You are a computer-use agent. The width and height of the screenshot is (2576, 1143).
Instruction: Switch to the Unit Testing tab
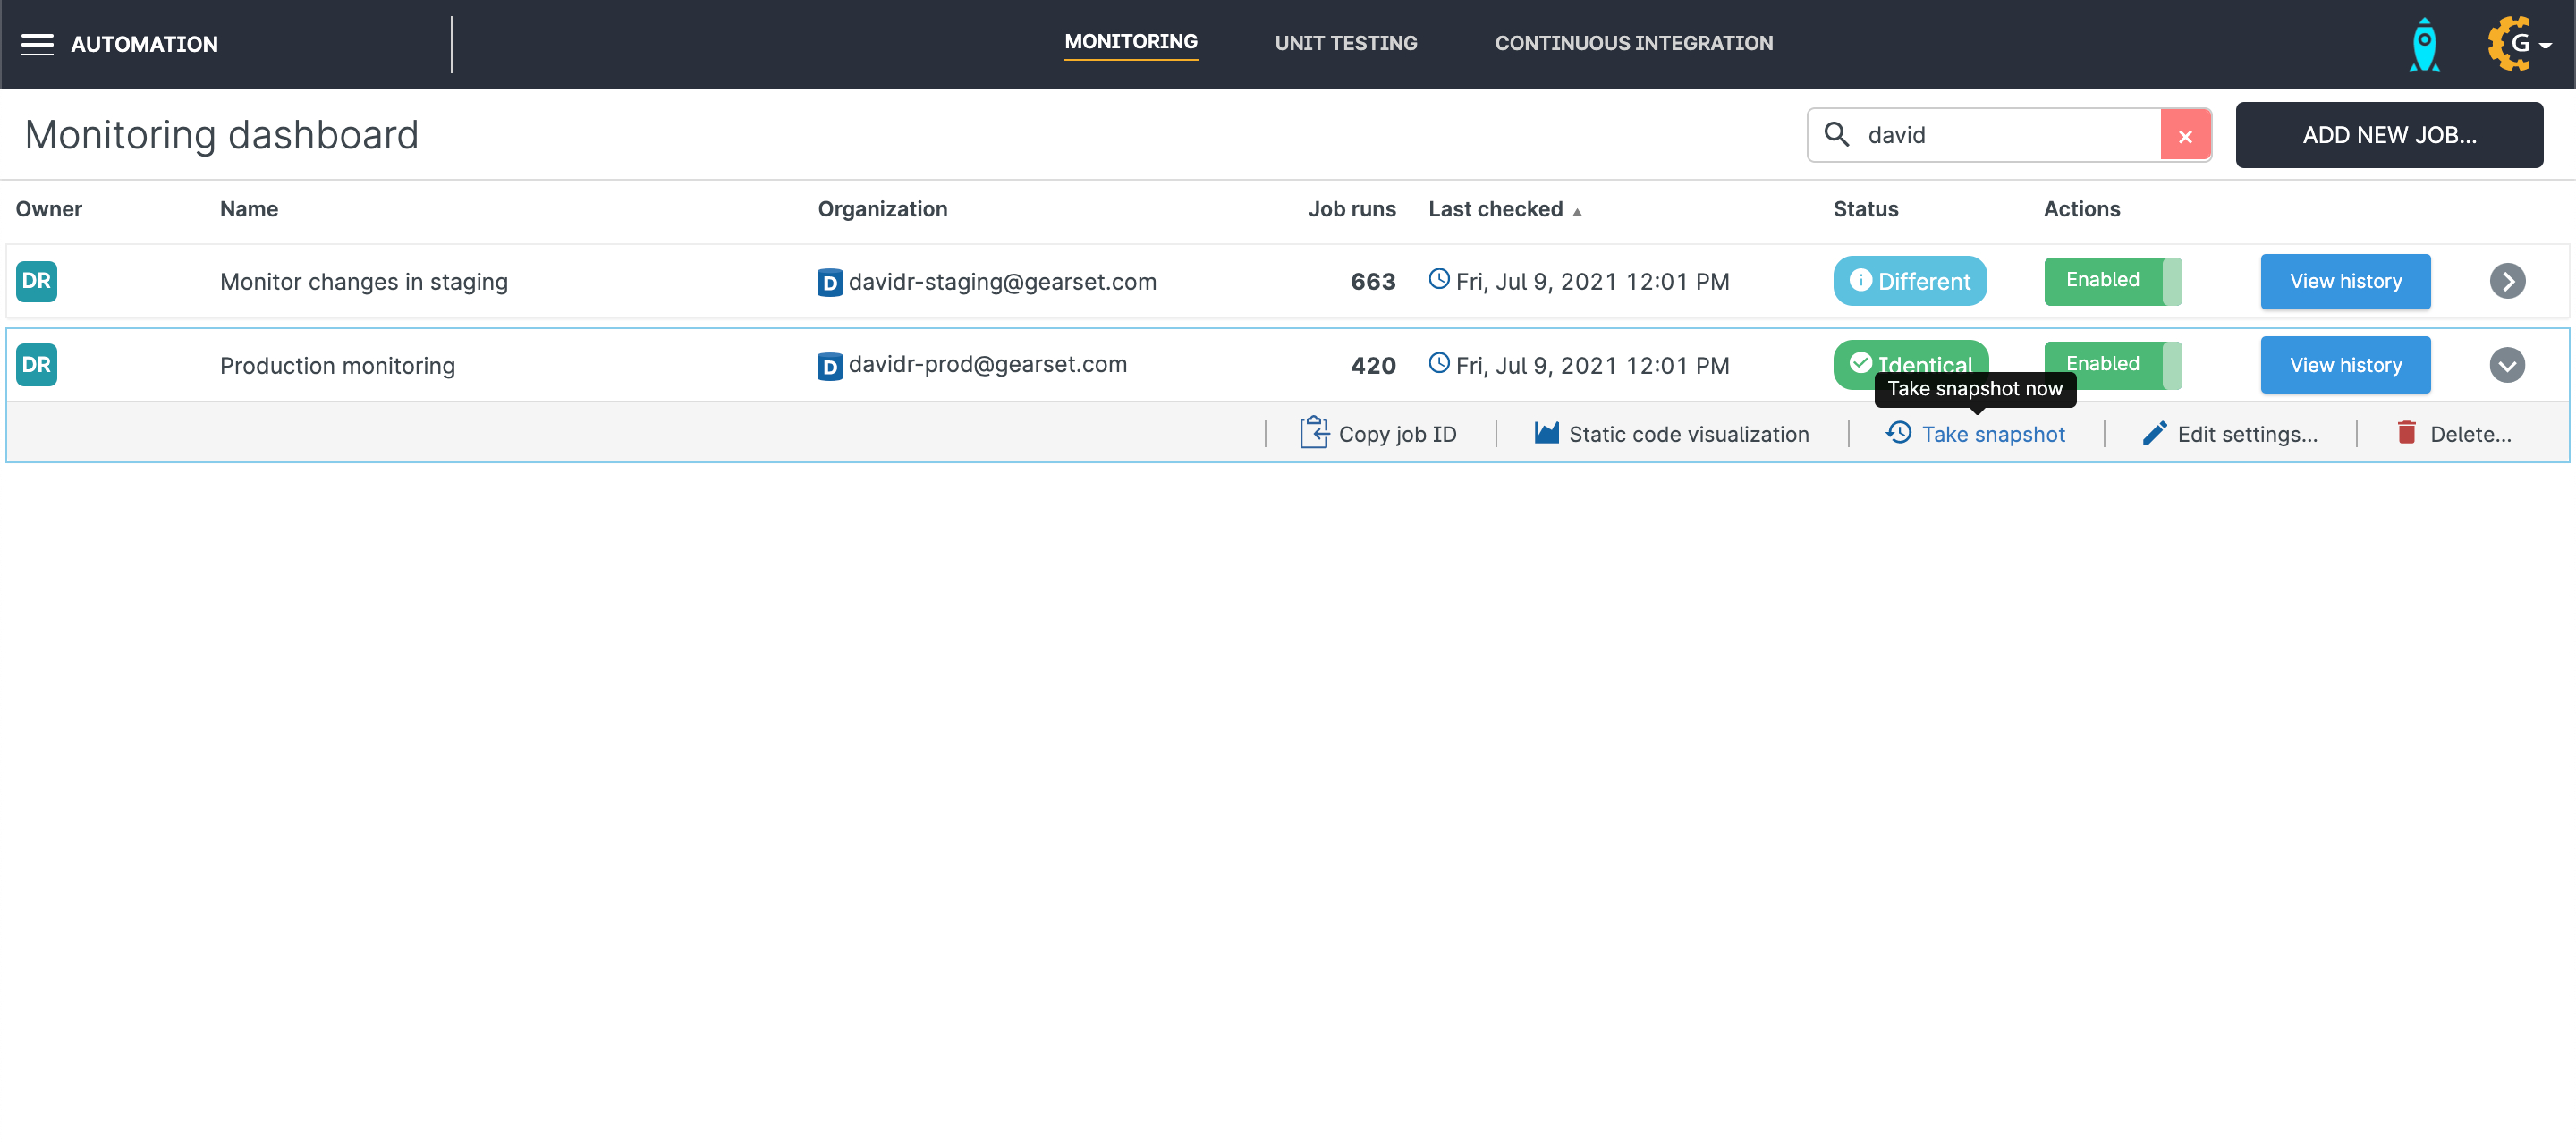(1345, 43)
